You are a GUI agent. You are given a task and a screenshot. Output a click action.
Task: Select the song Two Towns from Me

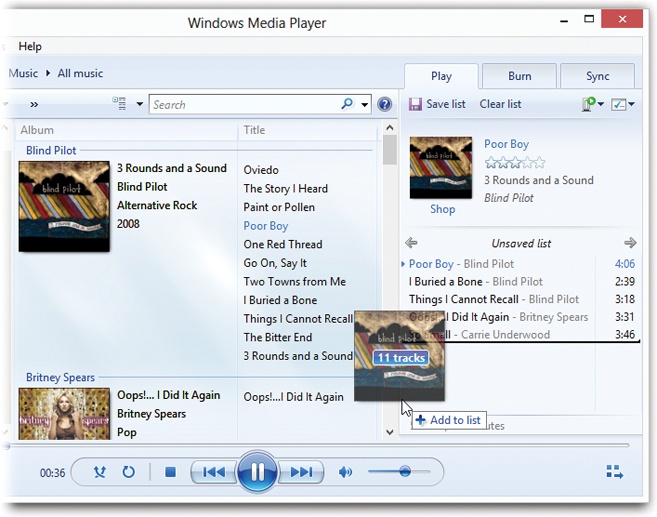coord(295,282)
